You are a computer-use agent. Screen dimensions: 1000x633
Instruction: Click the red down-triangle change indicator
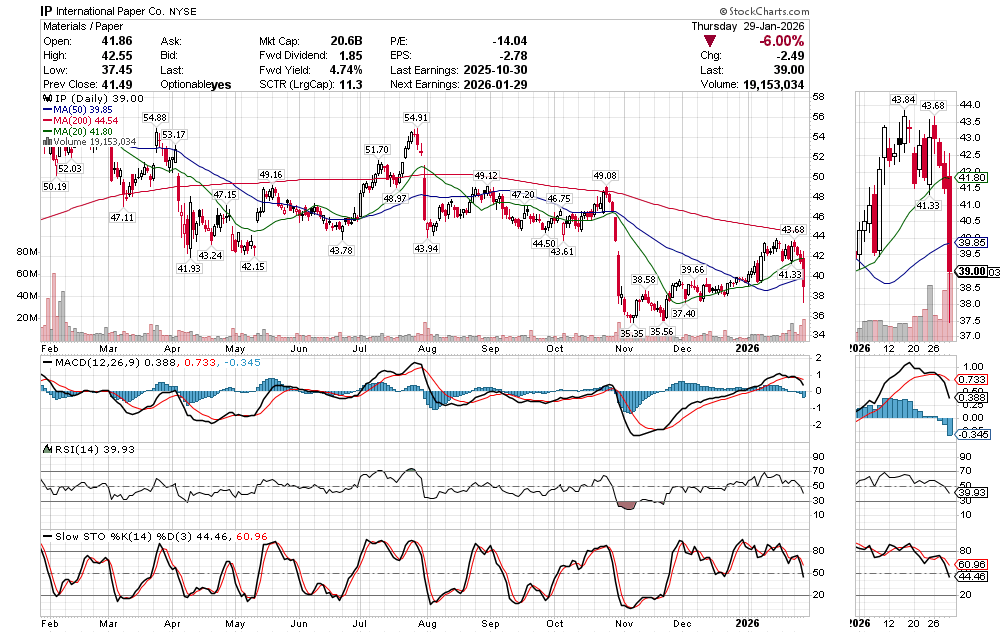710,41
